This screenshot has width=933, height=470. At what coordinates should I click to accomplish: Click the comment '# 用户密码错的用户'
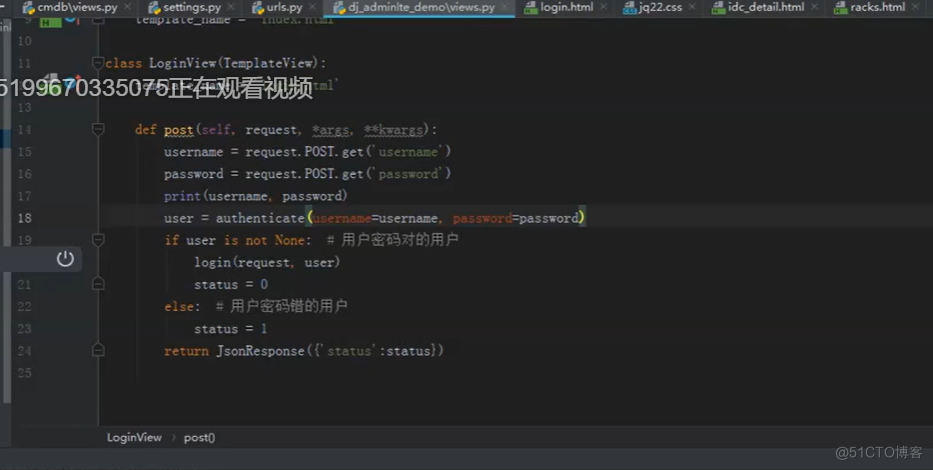pyautogui.click(x=281, y=306)
